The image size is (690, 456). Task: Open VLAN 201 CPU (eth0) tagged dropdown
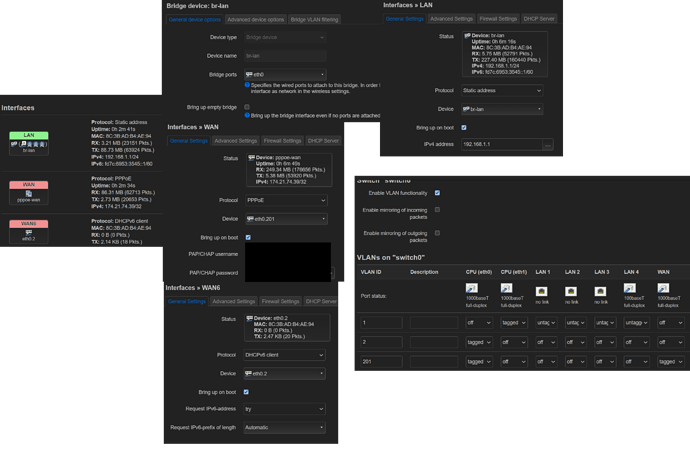click(x=479, y=362)
